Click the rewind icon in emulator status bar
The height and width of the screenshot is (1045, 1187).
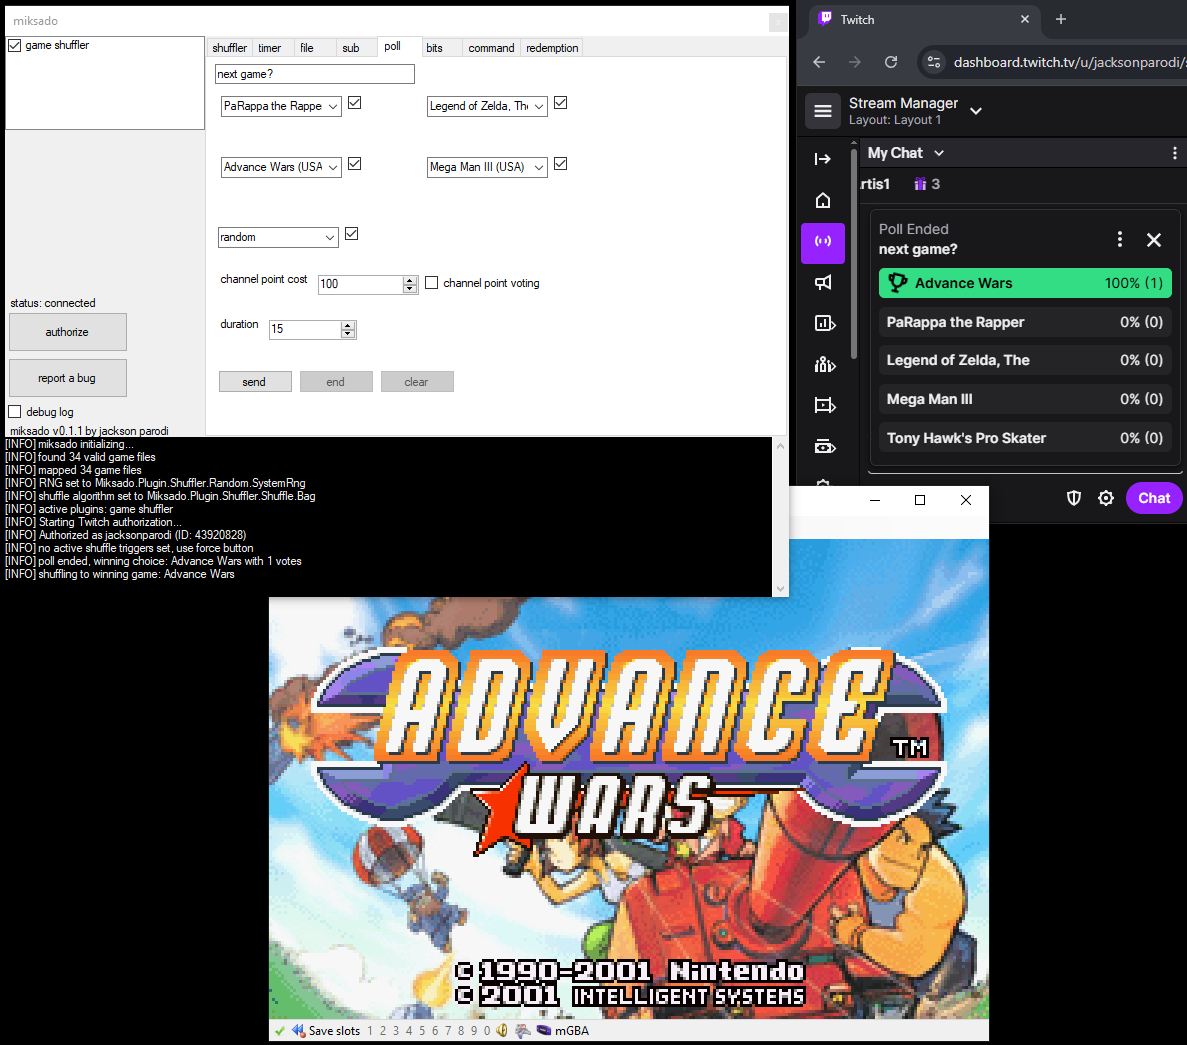click(x=298, y=1031)
